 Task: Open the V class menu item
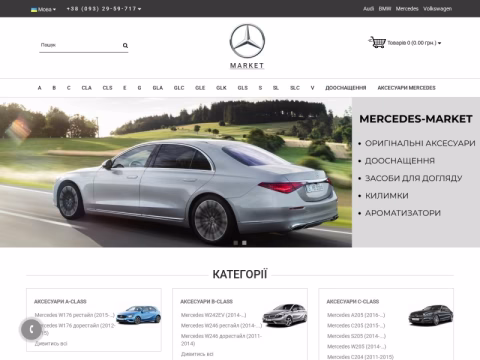coord(312,88)
